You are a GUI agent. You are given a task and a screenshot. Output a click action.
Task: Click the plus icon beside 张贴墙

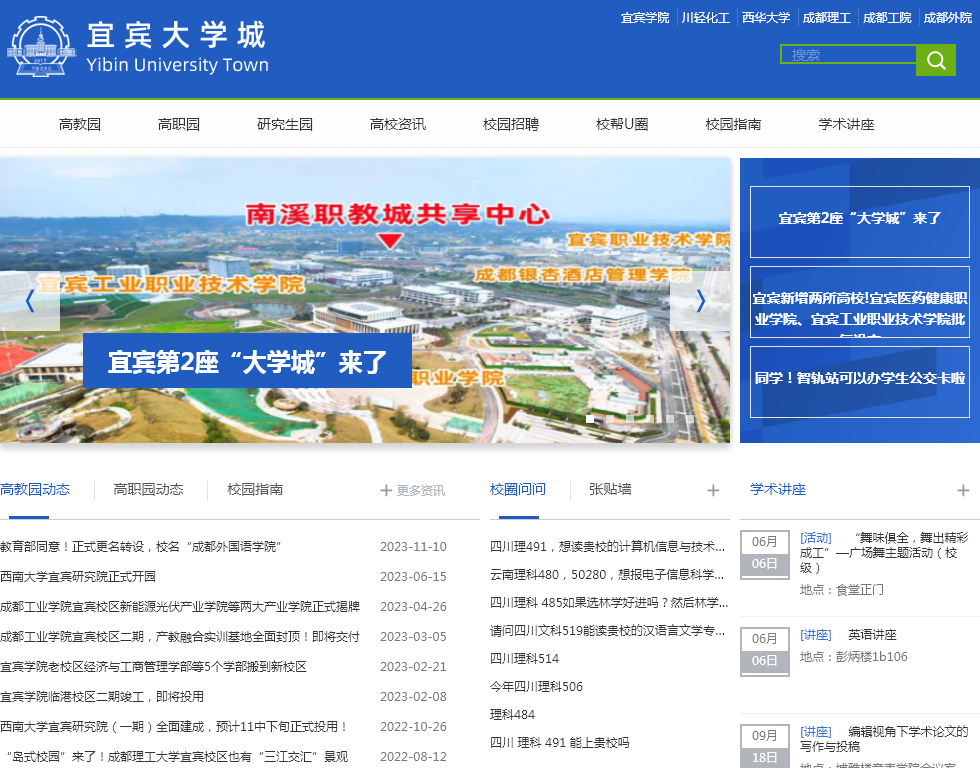(x=713, y=491)
